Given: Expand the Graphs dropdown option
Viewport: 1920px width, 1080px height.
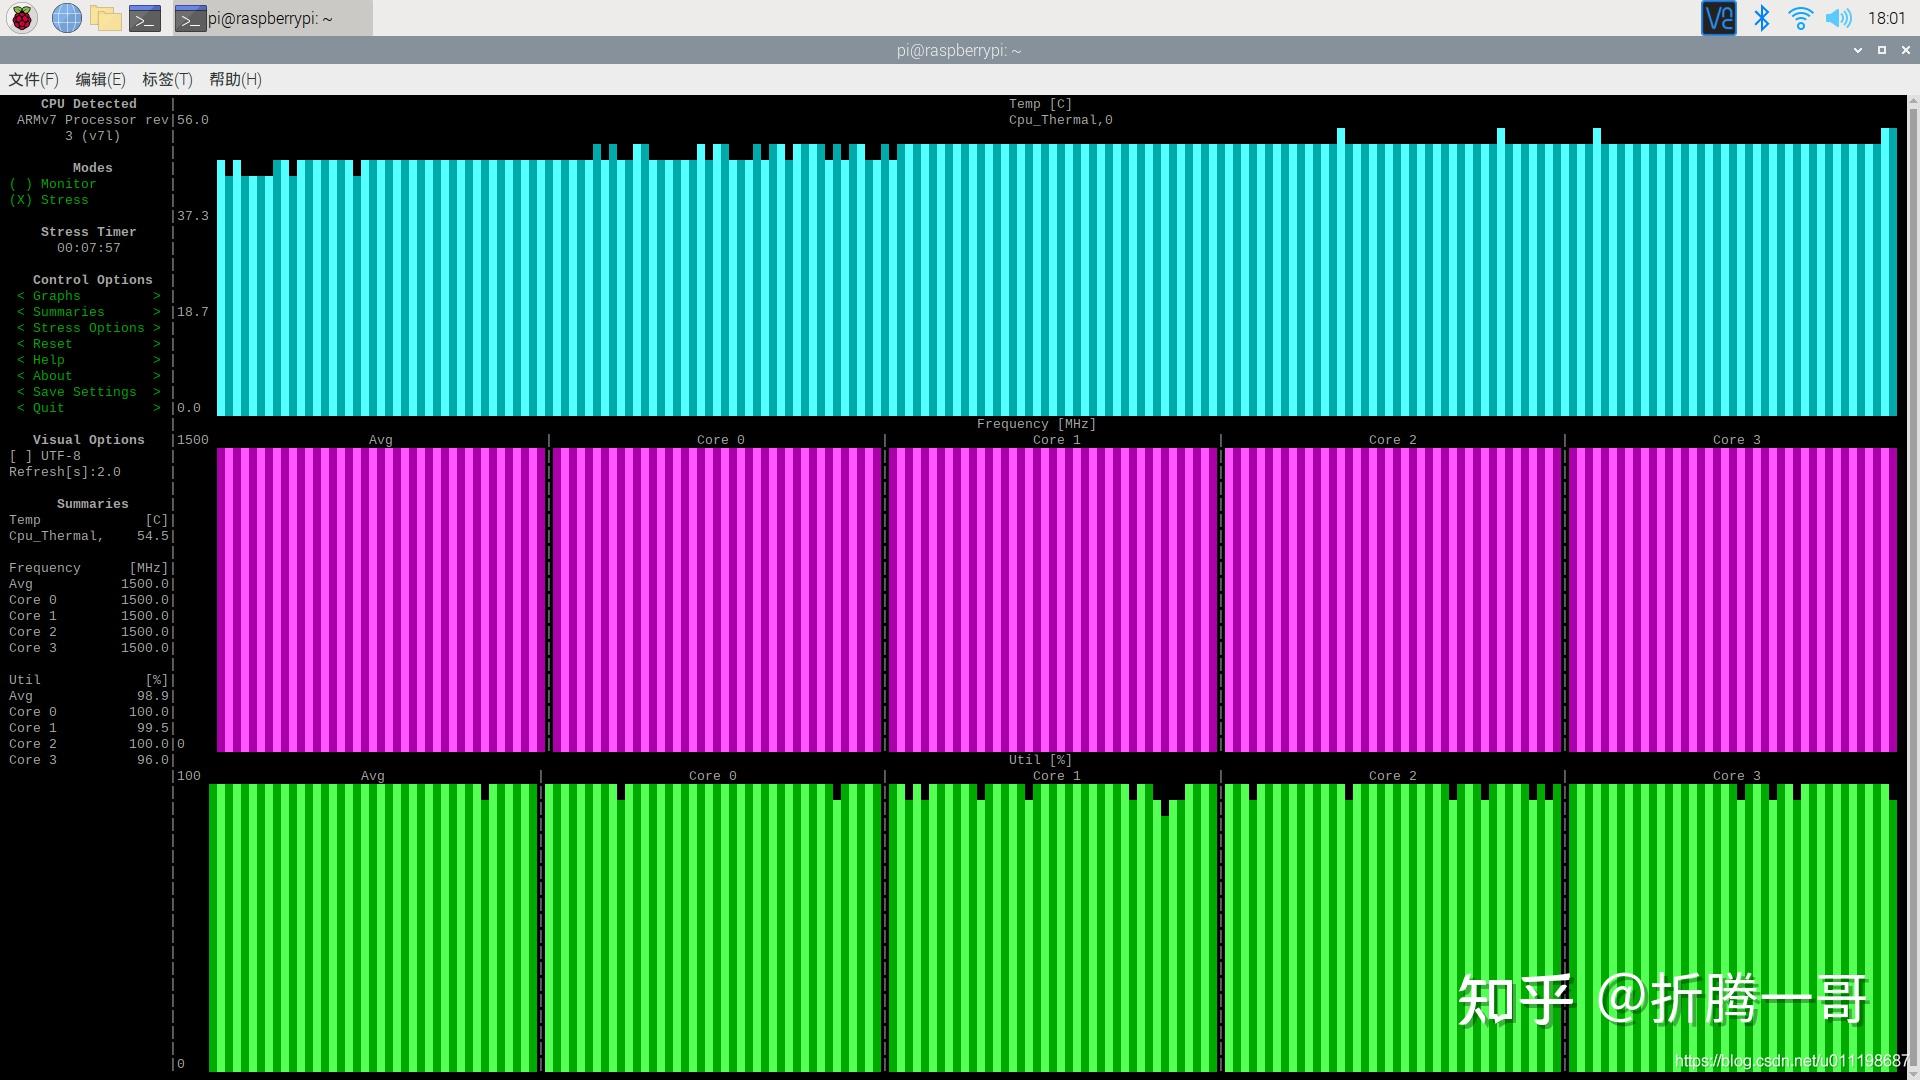Looking at the screenshot, I should [84, 295].
